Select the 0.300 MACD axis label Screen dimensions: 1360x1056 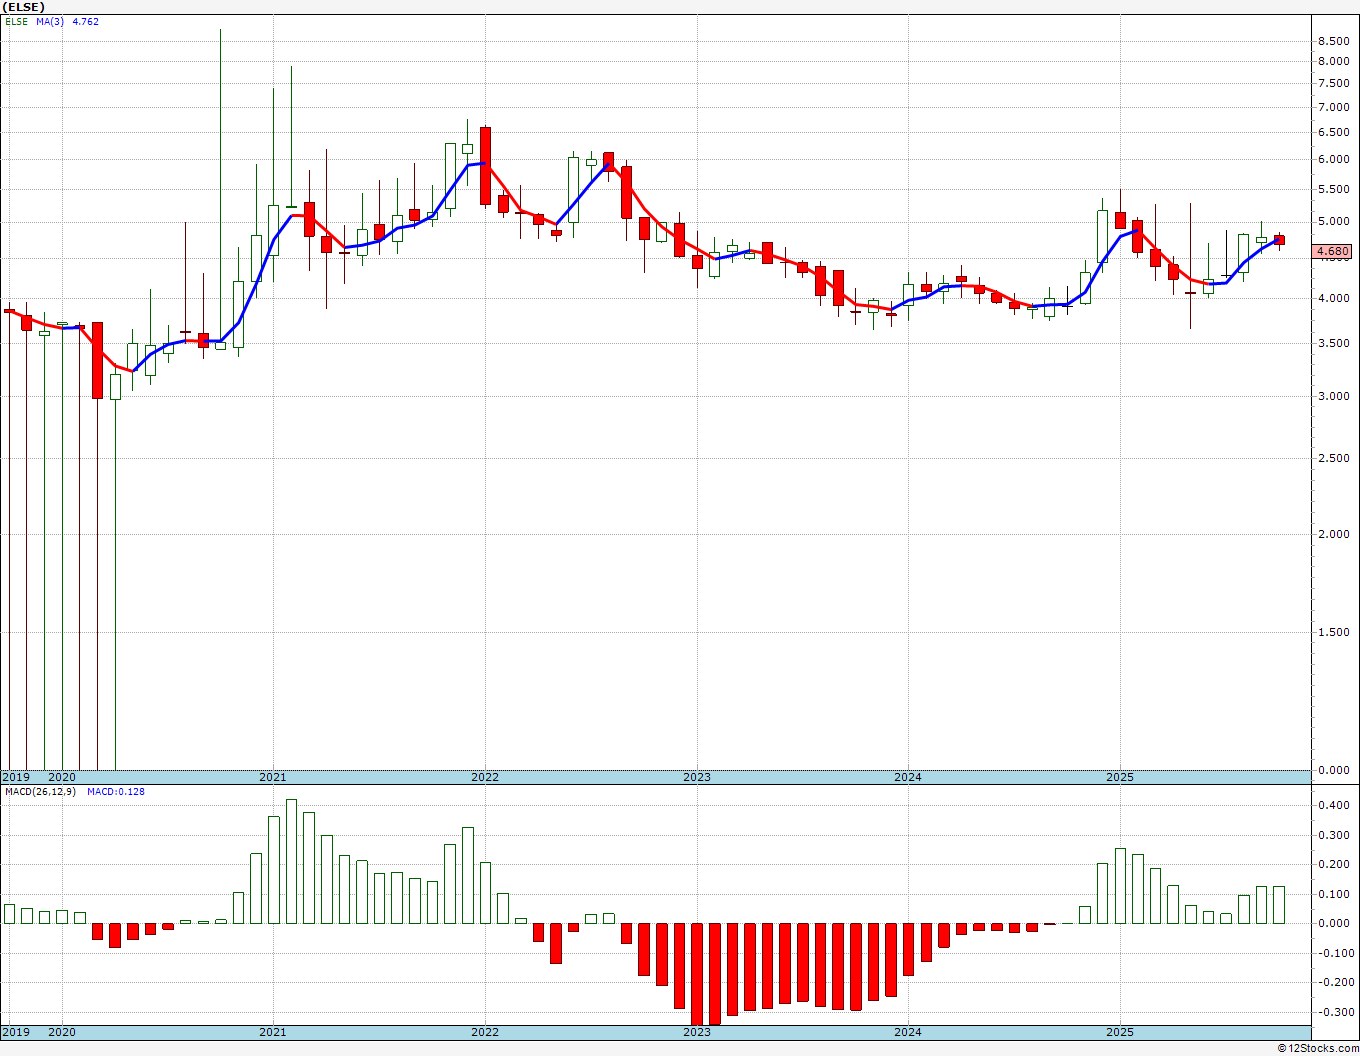[1334, 835]
